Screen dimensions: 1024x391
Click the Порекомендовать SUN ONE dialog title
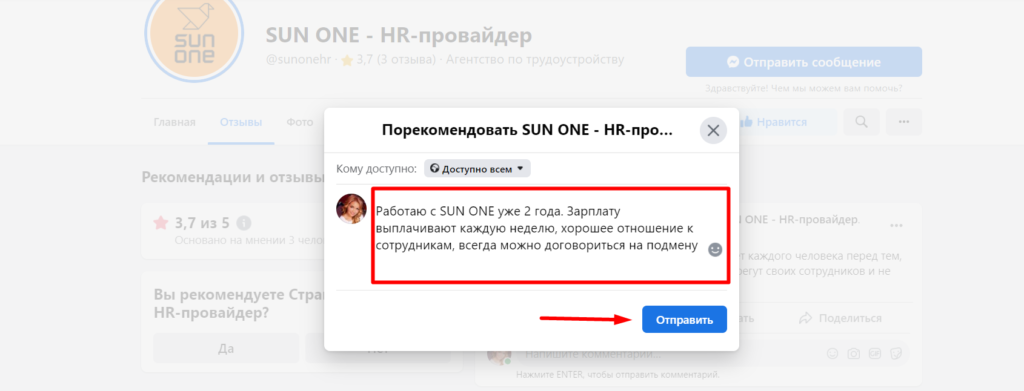[x=526, y=131]
